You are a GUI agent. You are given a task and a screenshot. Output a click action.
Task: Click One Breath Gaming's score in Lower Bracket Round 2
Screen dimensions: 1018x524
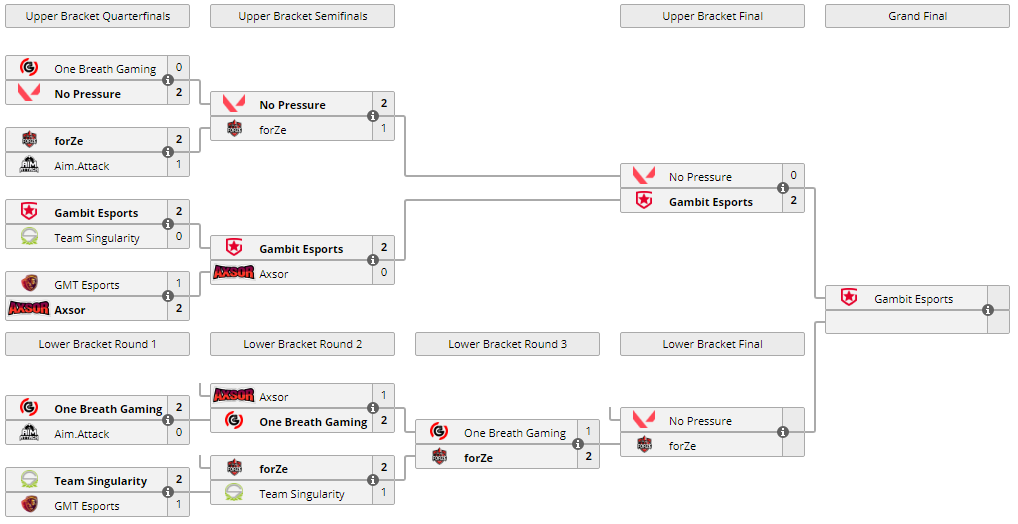tap(384, 421)
